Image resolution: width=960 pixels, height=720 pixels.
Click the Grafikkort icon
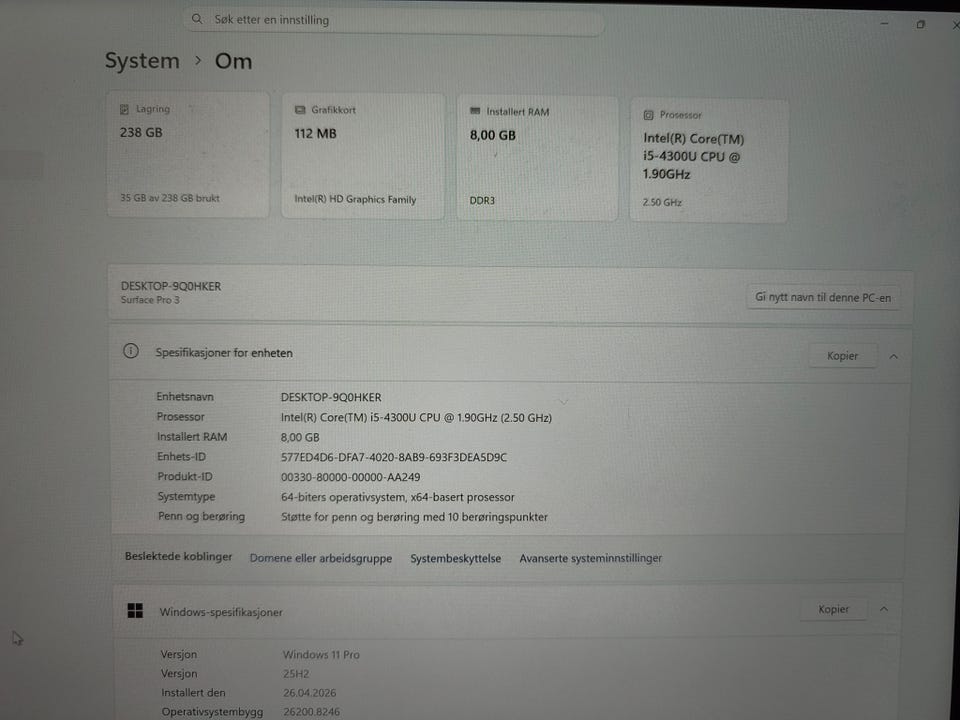click(300, 110)
